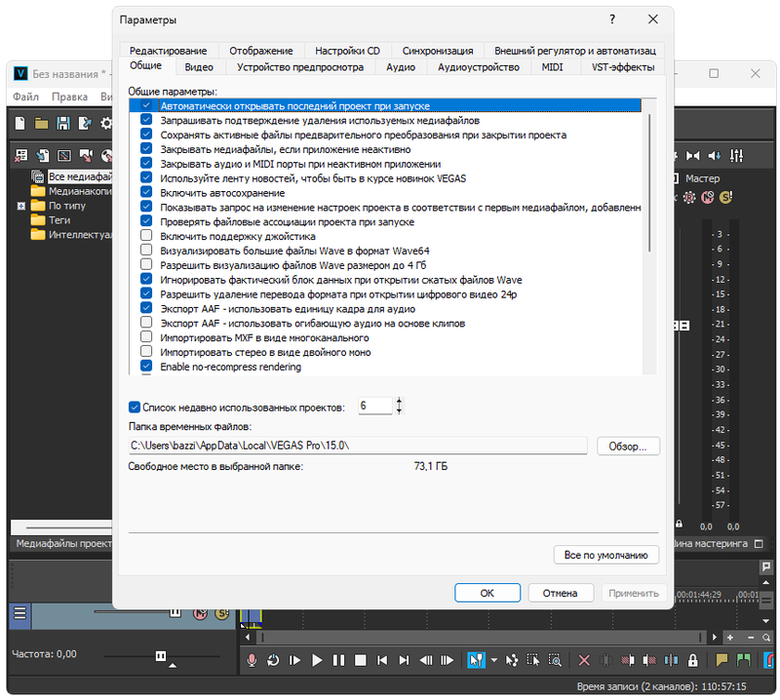
Task: Step to Previous Frame in the transport bar
Action: coord(426,660)
